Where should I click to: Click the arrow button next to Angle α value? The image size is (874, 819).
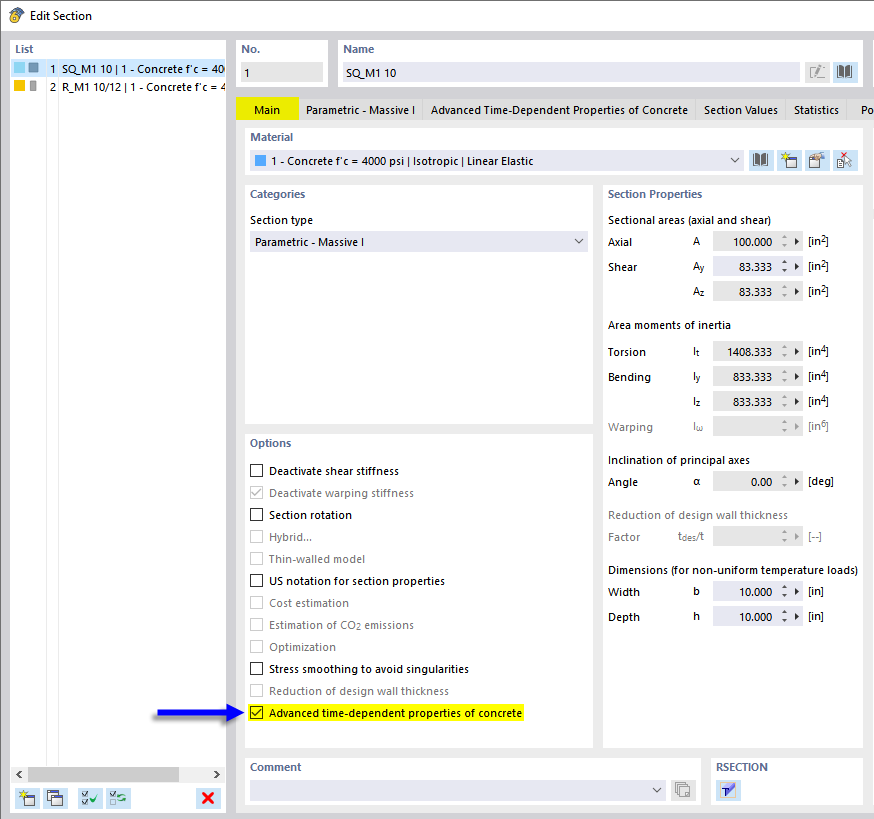(x=797, y=482)
